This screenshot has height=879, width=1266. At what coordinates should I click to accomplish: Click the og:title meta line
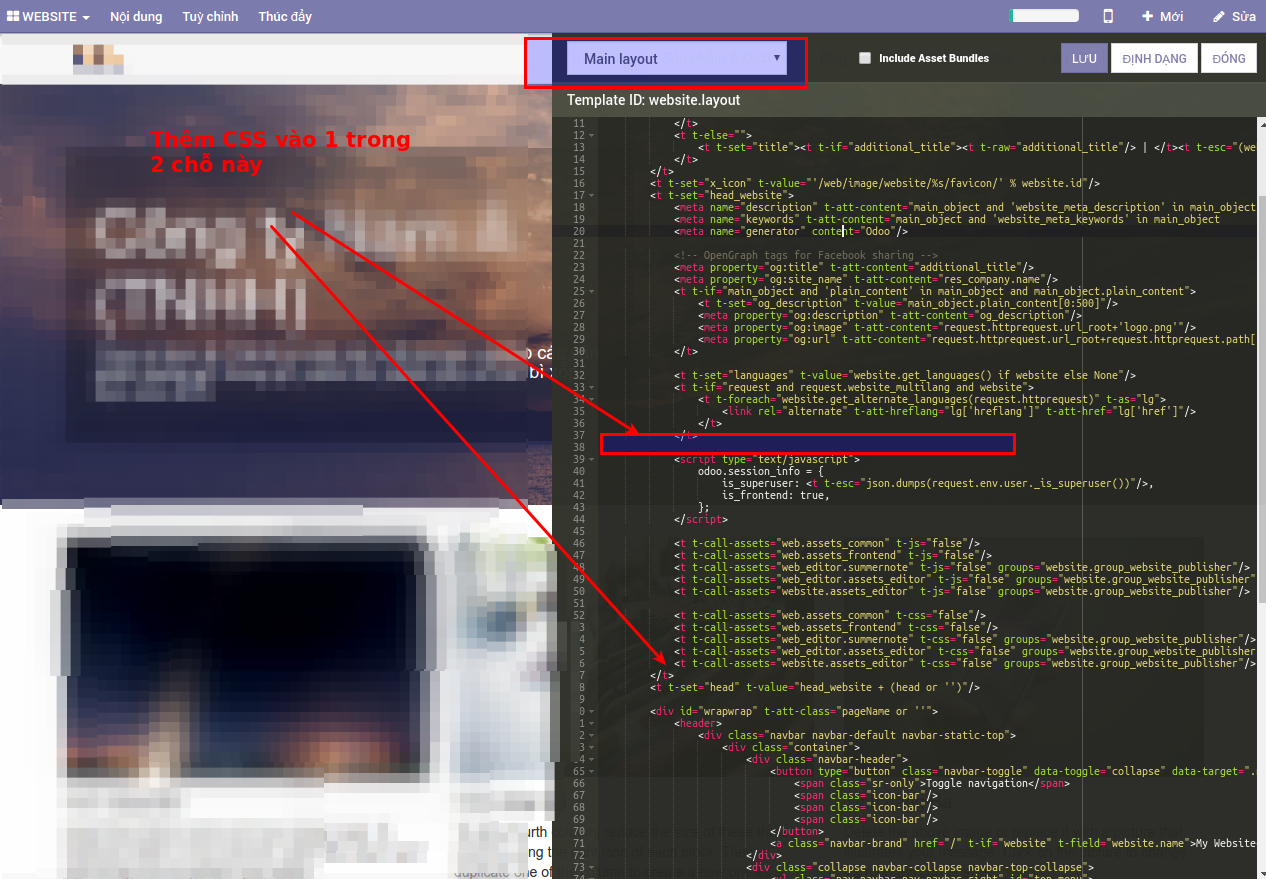pyautogui.click(x=854, y=267)
